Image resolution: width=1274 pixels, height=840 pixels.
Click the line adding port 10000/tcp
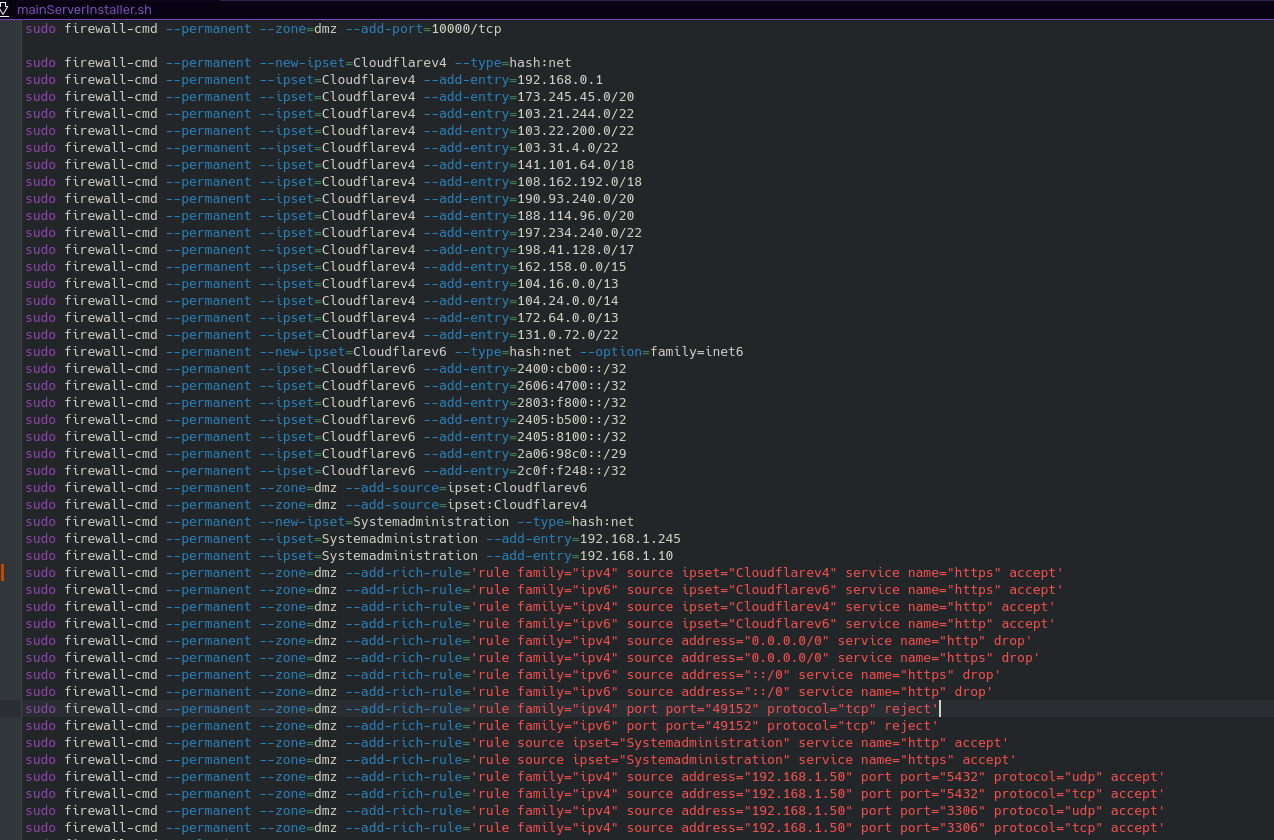pos(264,28)
